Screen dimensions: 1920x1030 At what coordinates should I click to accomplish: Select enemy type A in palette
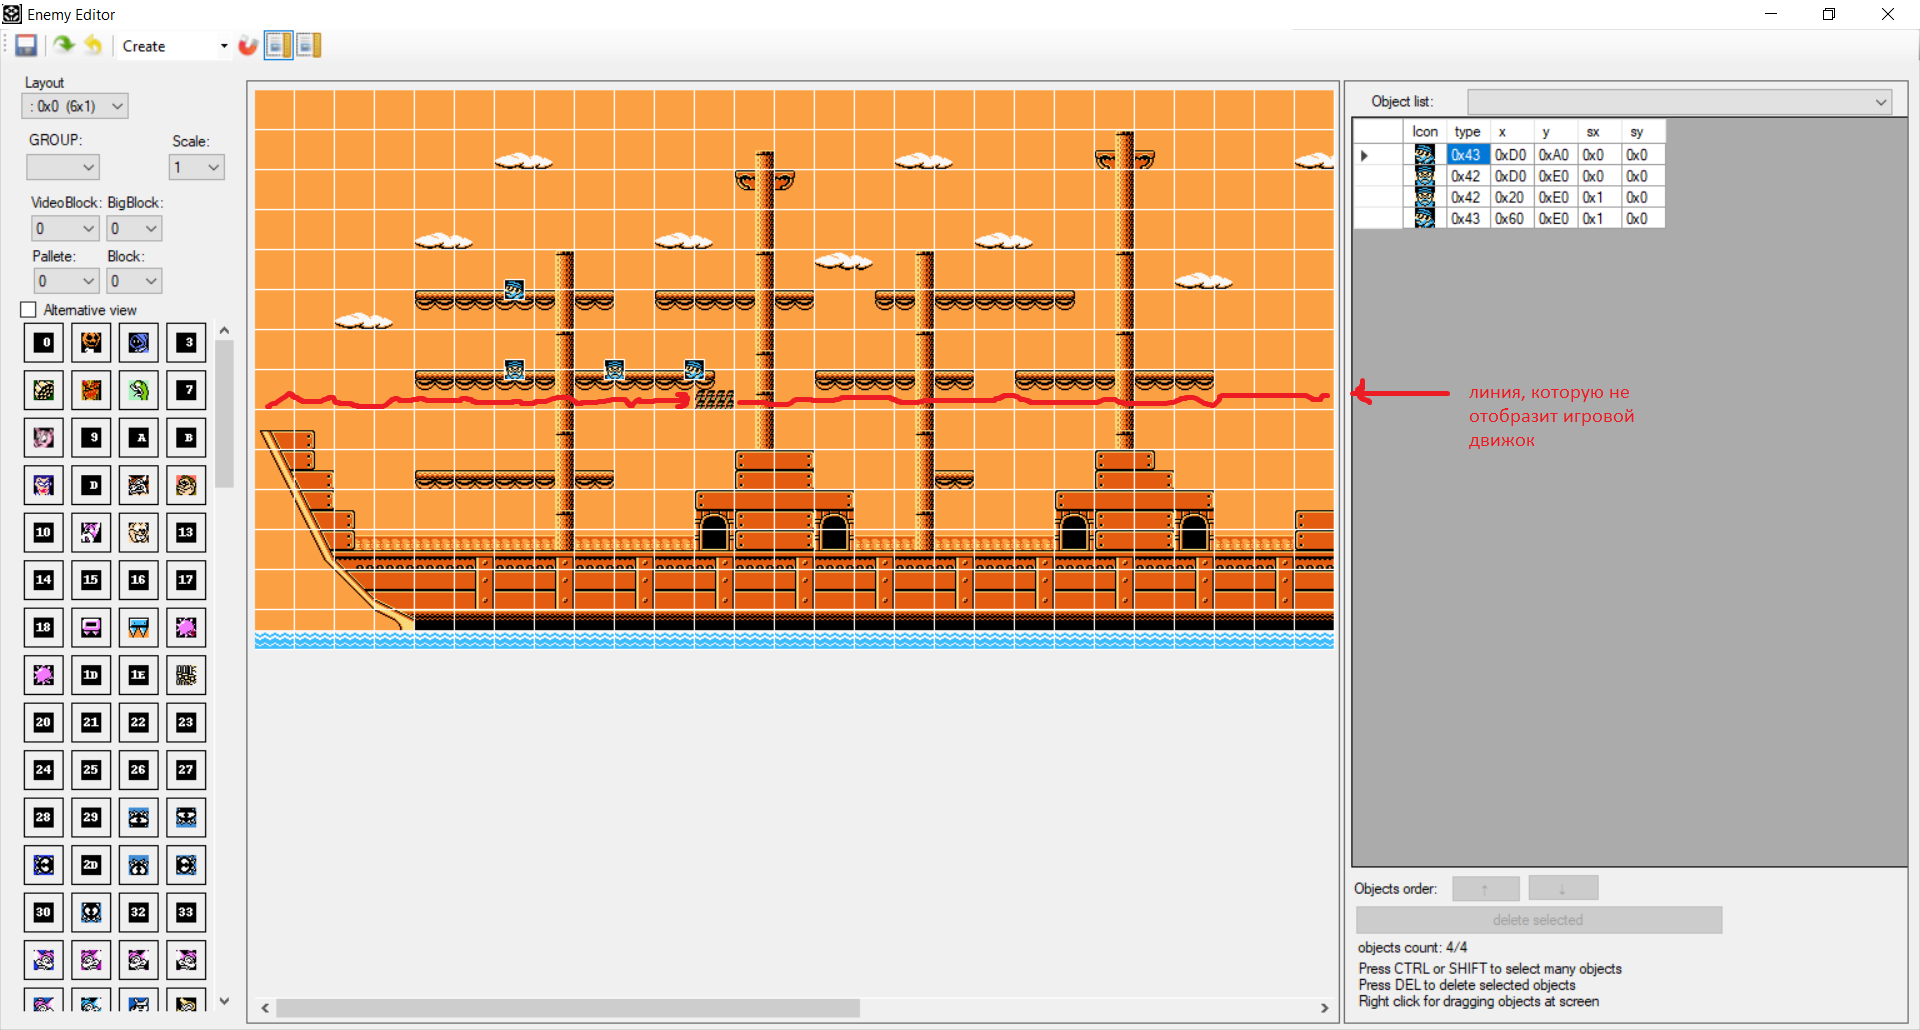pos(139,438)
